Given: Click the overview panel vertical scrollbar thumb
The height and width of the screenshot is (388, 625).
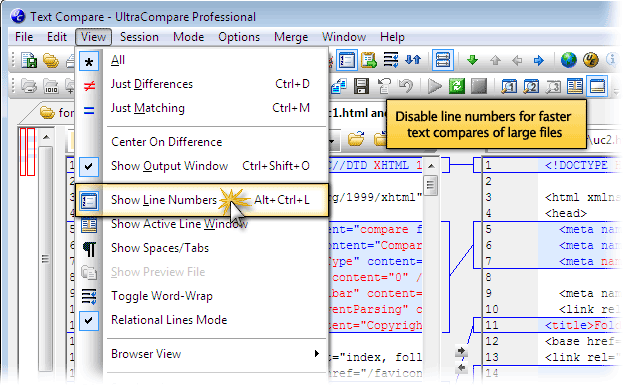Looking at the screenshot, I should click(45, 259).
